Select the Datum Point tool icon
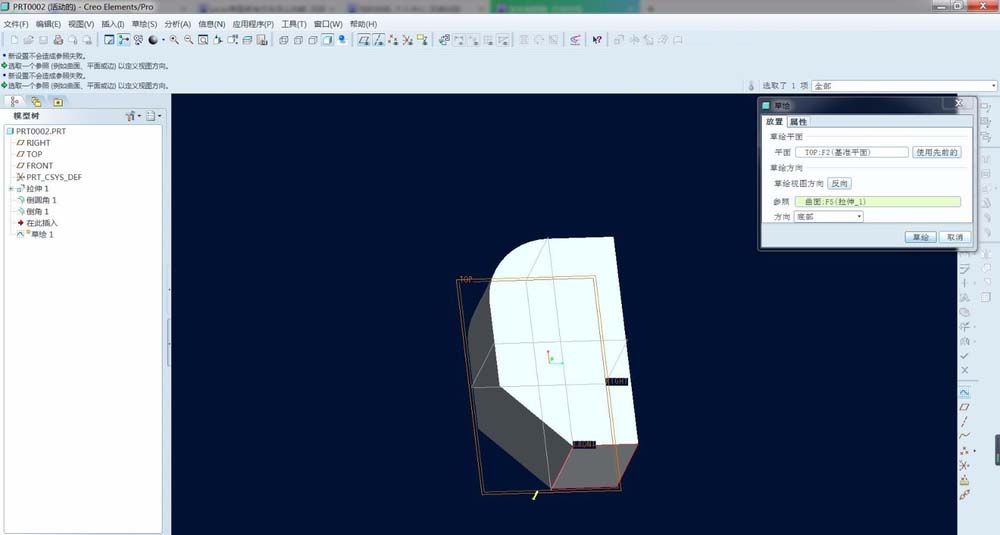 coord(964,450)
